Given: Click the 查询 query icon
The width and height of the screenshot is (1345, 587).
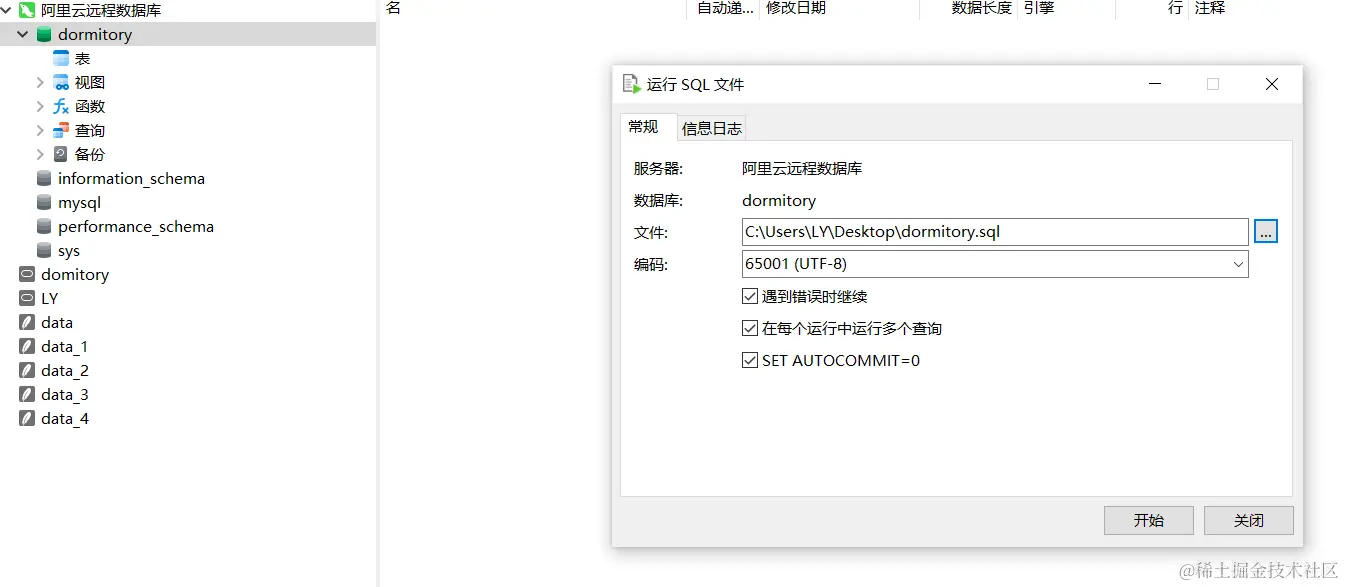Looking at the screenshot, I should click(x=61, y=130).
